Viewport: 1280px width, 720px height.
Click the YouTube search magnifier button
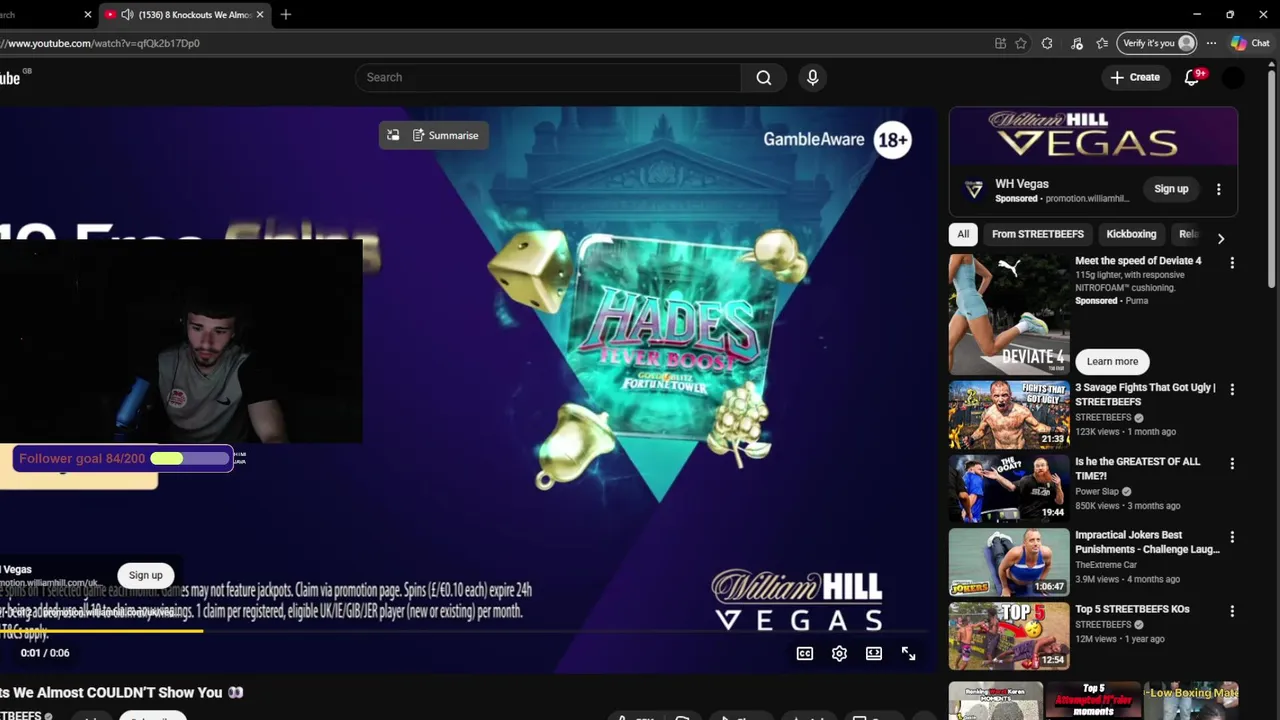coord(763,77)
